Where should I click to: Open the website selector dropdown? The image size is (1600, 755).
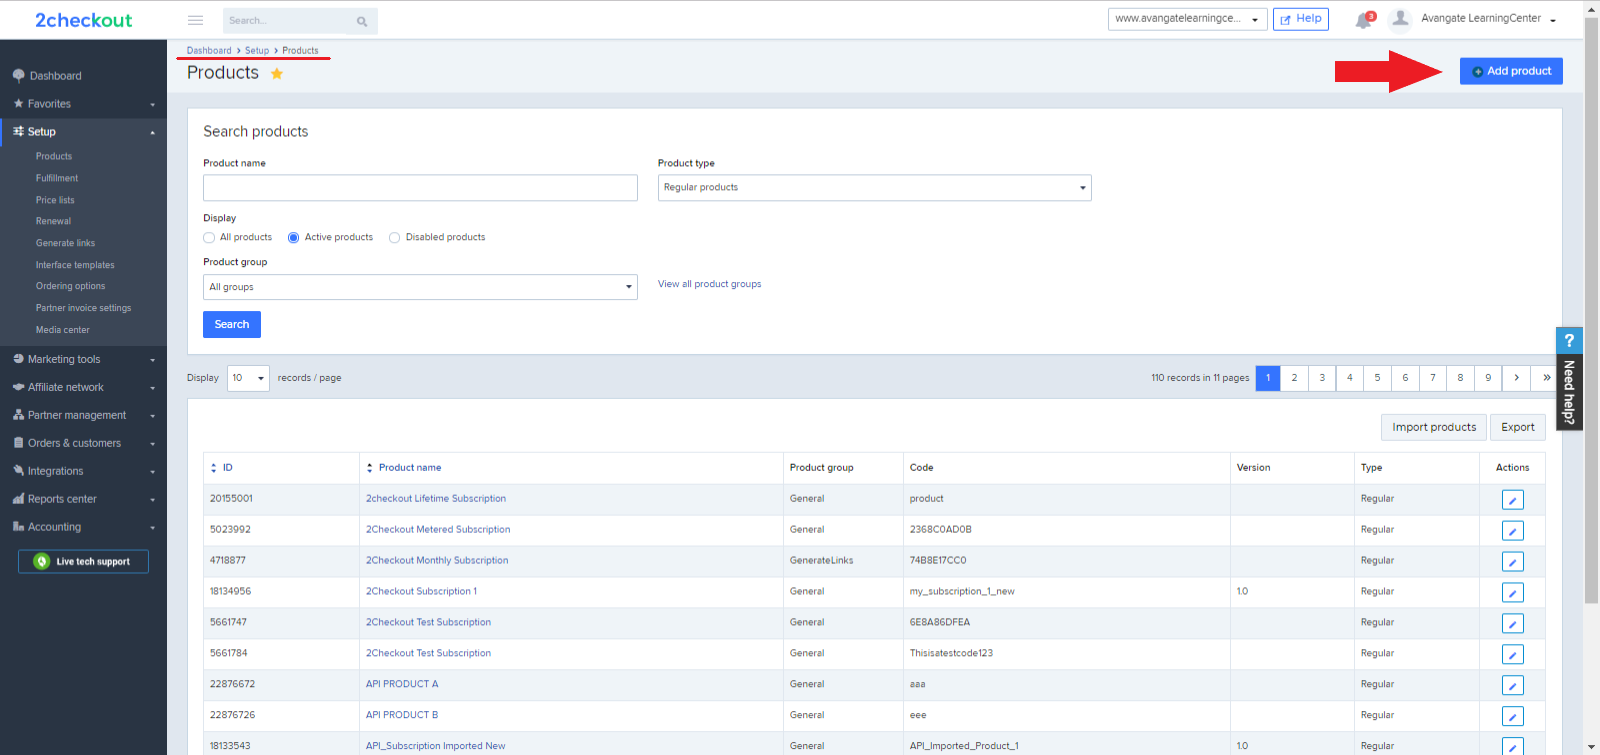[x=1187, y=19]
